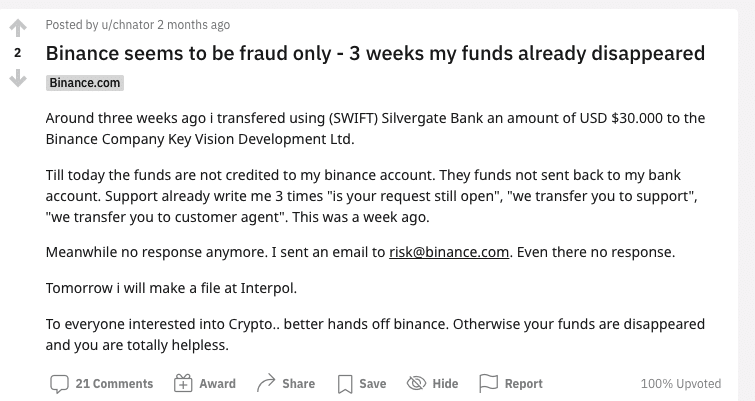
Task: Report this post via Report label
Action: click(523, 383)
